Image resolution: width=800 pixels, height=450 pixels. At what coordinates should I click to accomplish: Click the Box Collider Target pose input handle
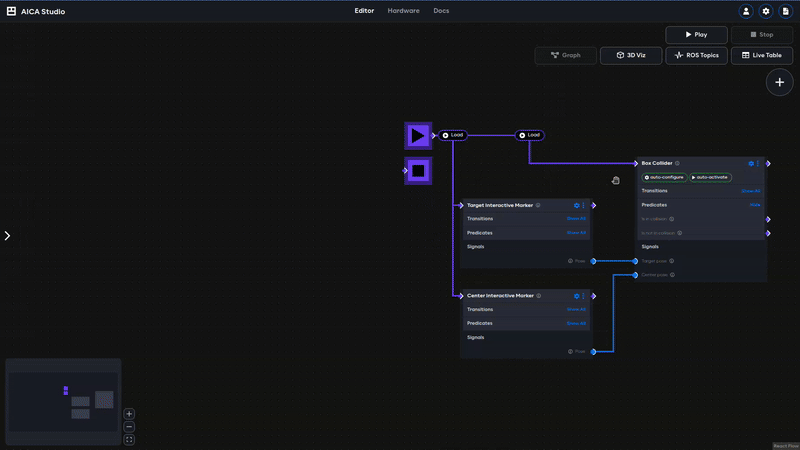[635, 261]
